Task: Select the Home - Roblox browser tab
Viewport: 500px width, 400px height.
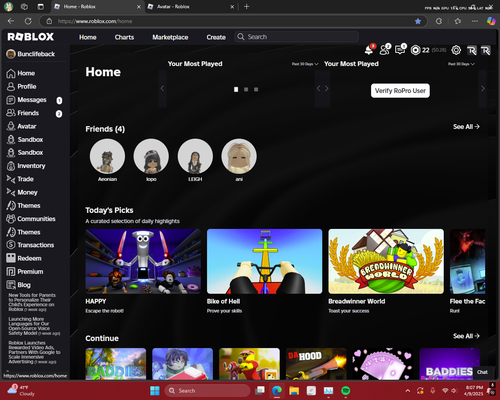Action: 97,7
